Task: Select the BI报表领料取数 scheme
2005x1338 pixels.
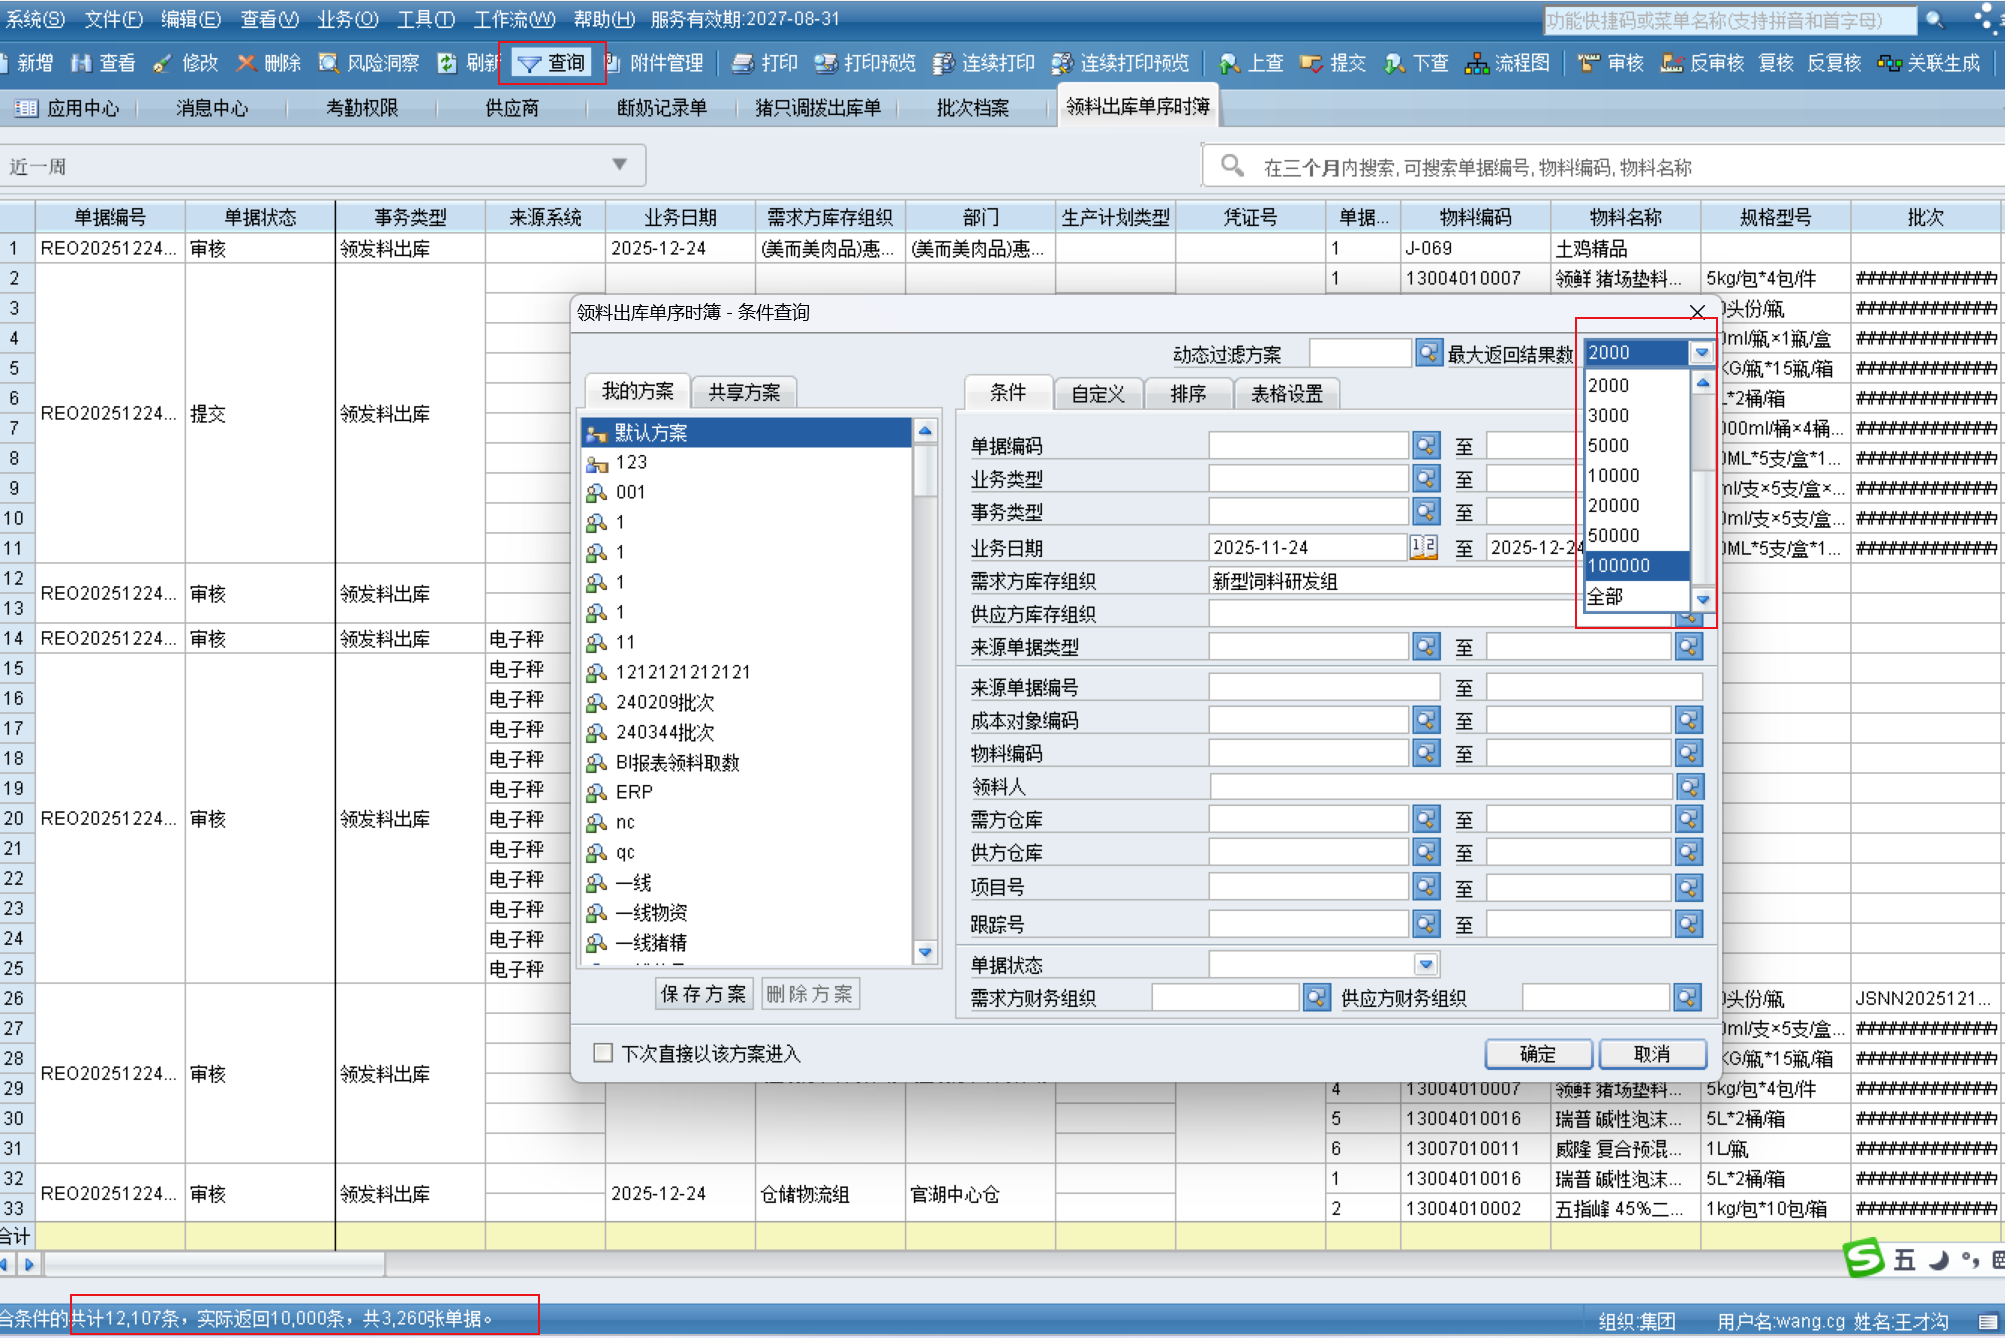Action: coord(677,763)
